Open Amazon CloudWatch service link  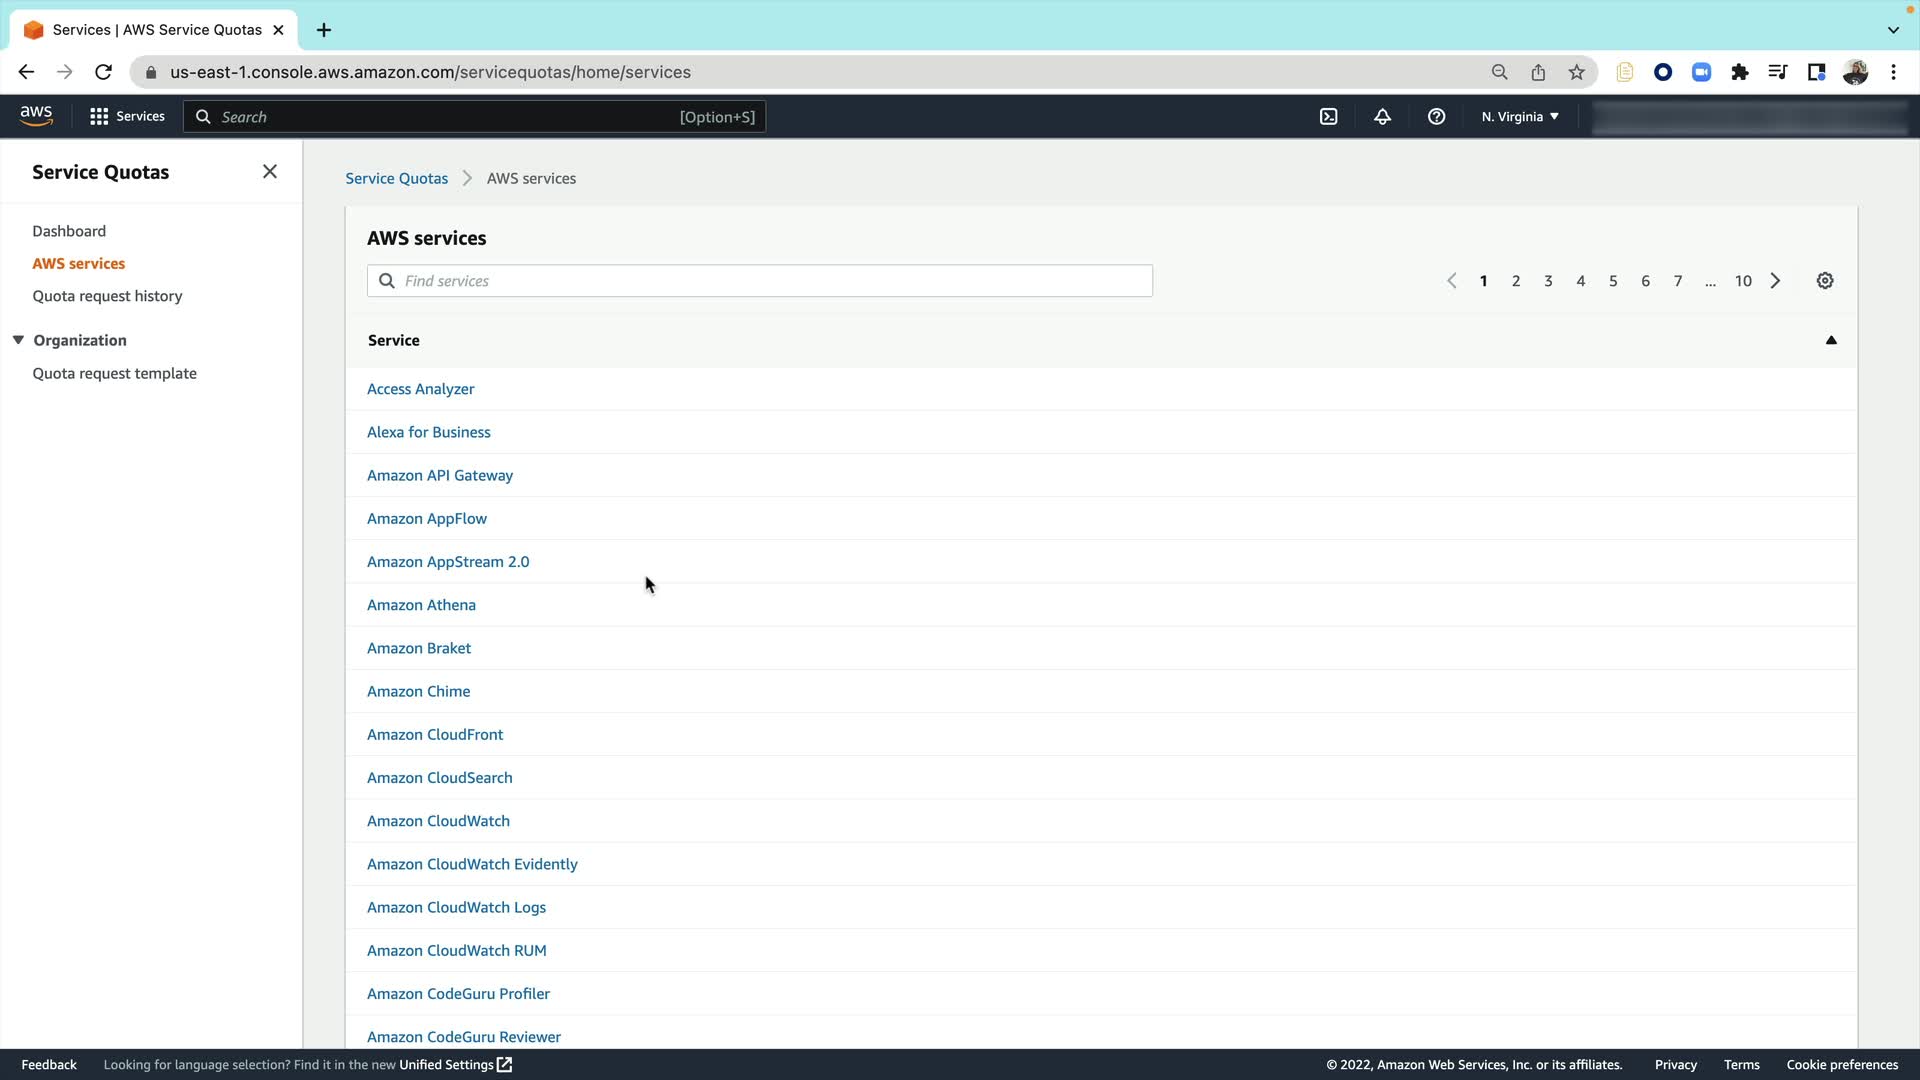tap(438, 821)
